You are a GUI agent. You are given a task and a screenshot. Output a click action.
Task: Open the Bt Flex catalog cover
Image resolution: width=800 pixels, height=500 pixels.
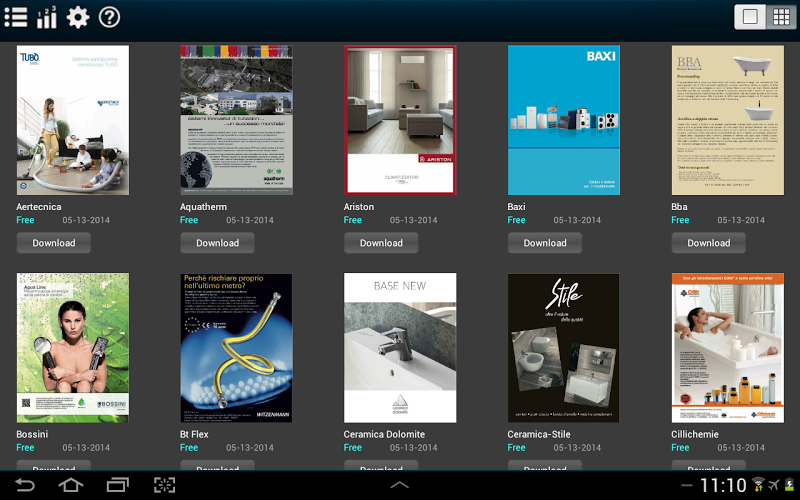pos(236,348)
